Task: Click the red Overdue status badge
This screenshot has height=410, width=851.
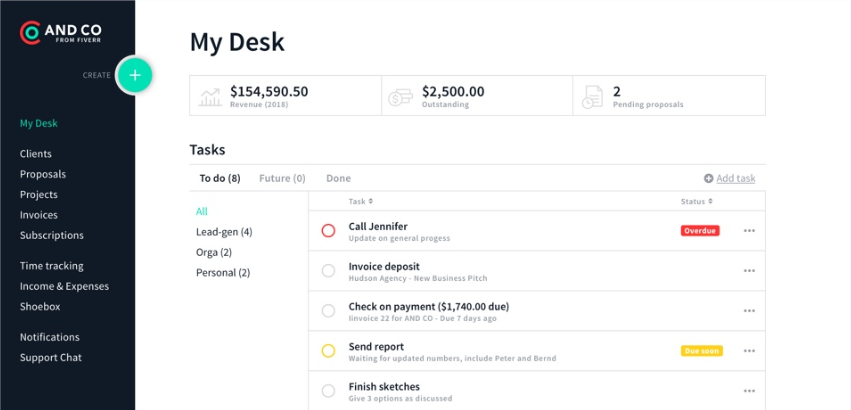Action: pyautogui.click(x=700, y=231)
